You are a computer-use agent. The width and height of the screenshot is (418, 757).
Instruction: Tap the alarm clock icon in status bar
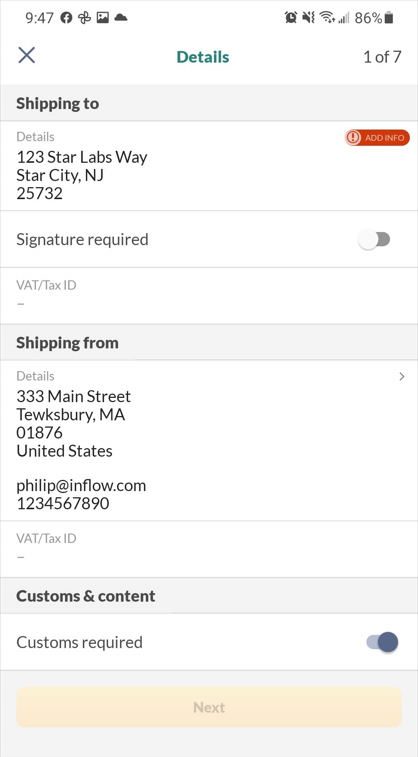tap(291, 18)
